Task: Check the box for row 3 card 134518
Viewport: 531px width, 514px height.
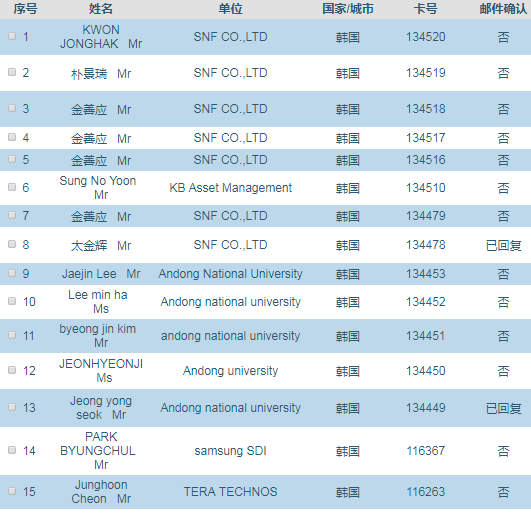Action: [12, 108]
